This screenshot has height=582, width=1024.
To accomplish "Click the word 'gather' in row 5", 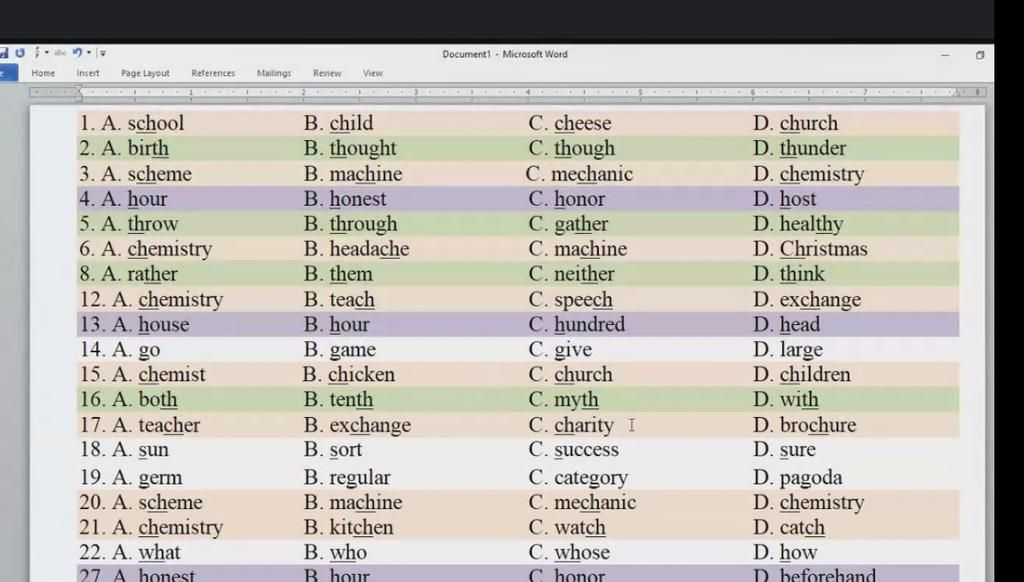I will tap(581, 224).
